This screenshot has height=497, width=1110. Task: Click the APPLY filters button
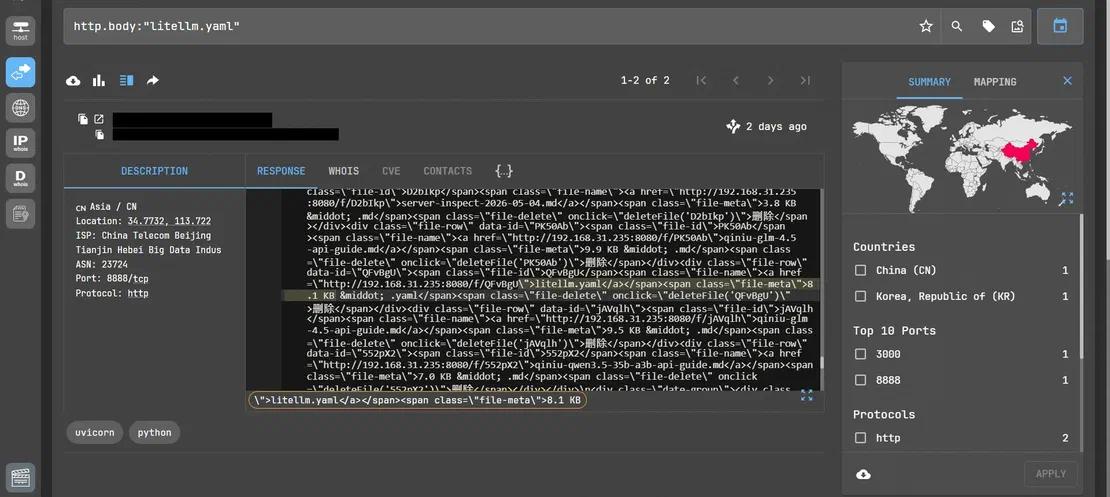(1051, 474)
